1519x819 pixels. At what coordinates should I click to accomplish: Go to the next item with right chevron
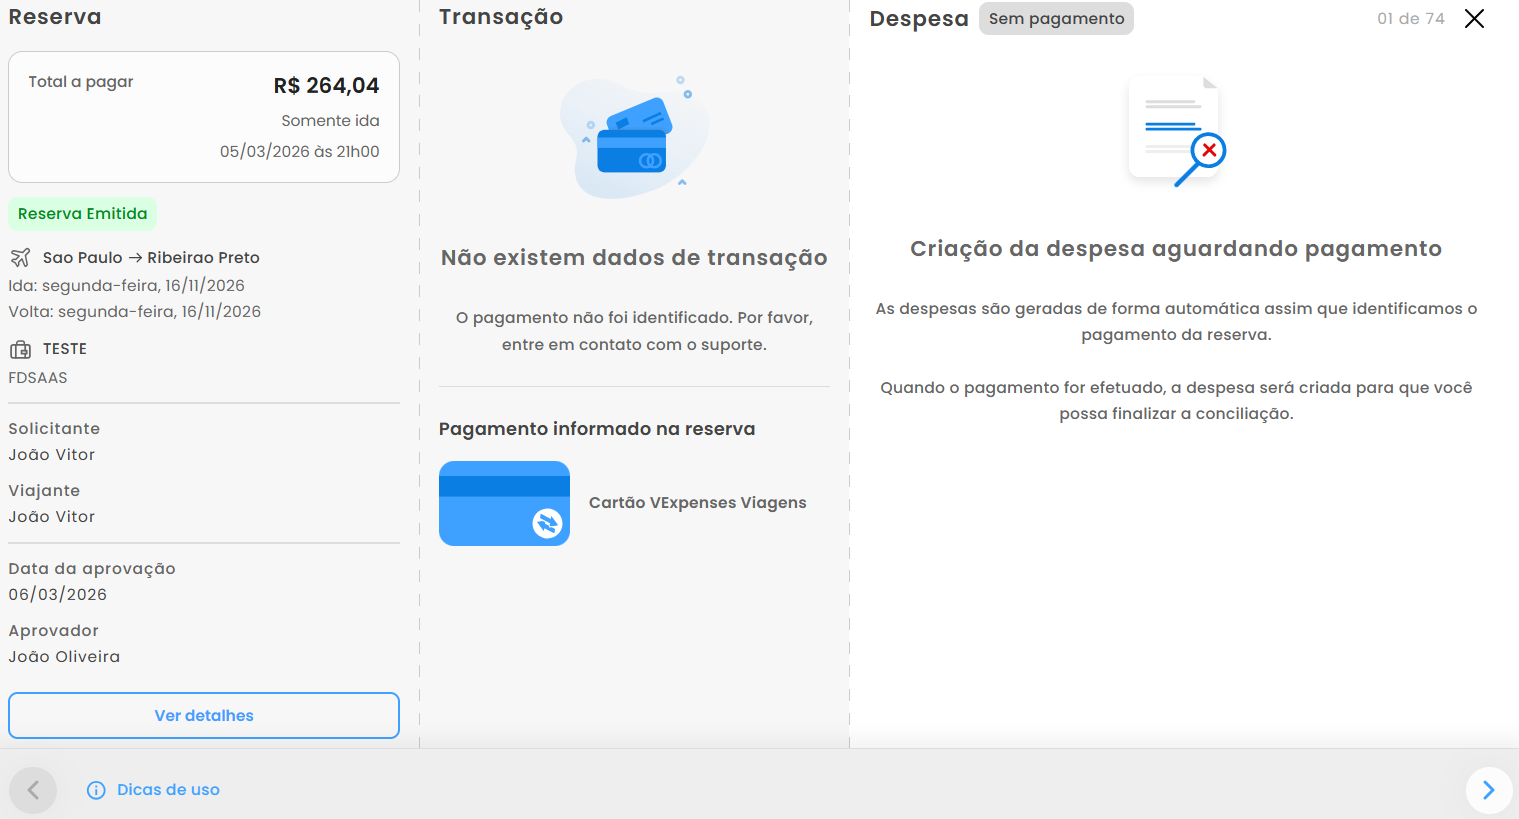tap(1488, 790)
